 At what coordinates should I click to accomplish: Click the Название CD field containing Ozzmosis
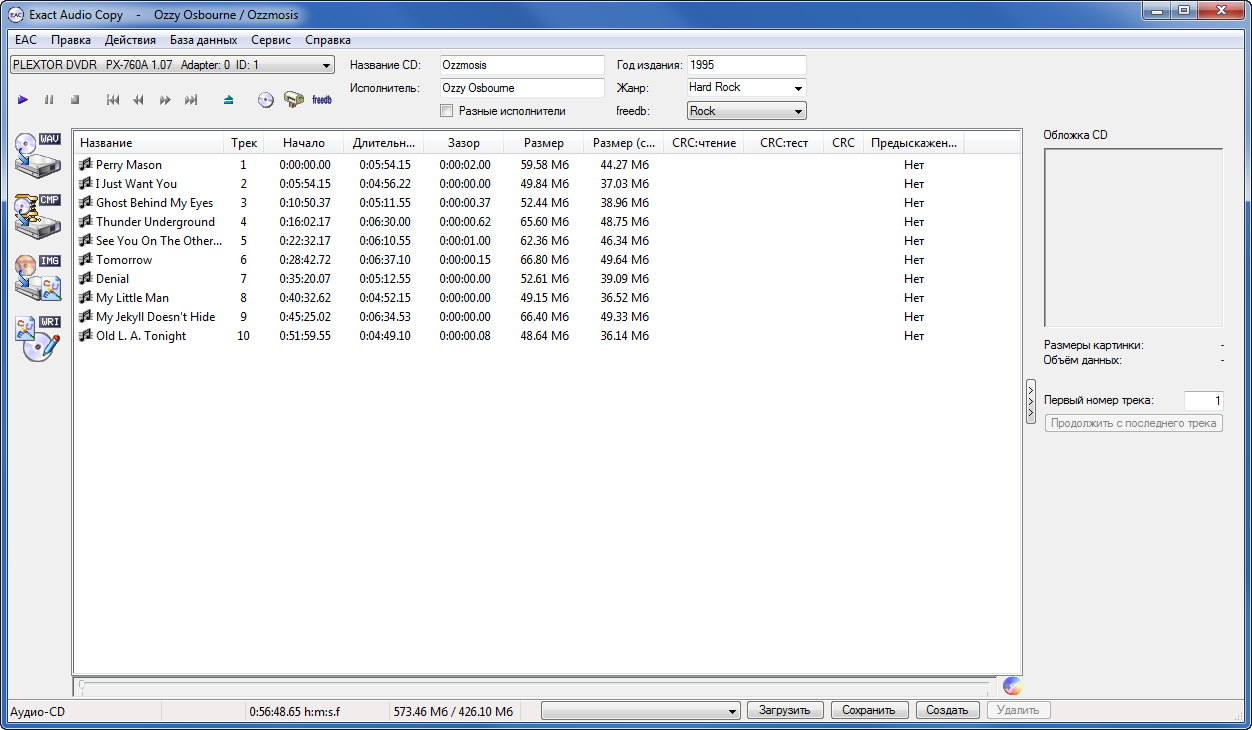coord(522,65)
